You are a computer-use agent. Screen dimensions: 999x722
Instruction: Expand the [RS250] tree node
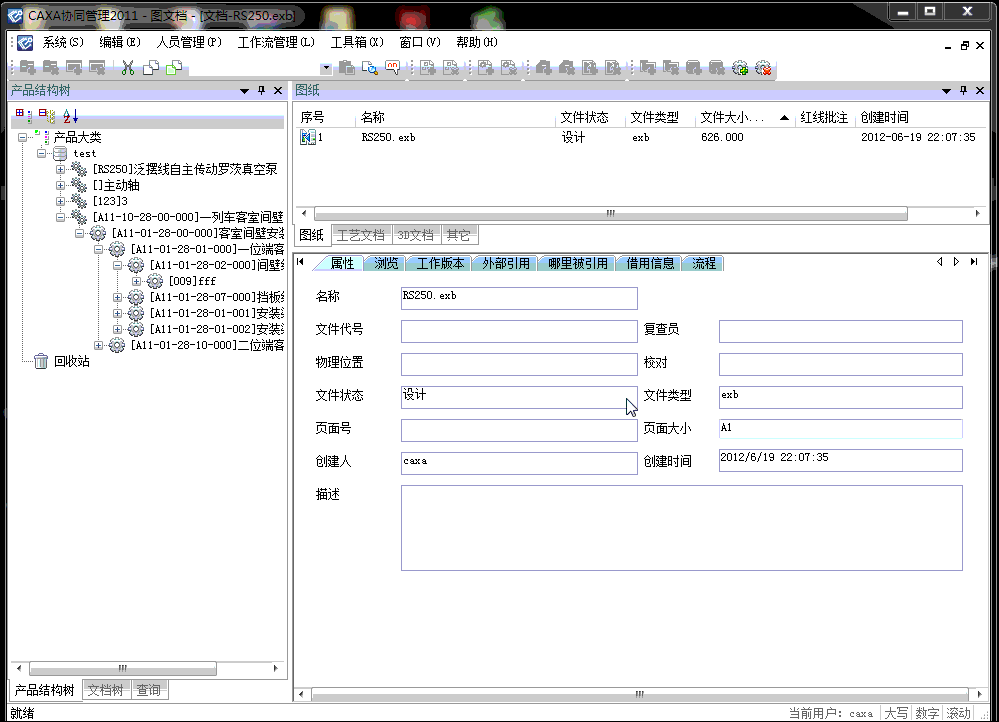pos(61,170)
